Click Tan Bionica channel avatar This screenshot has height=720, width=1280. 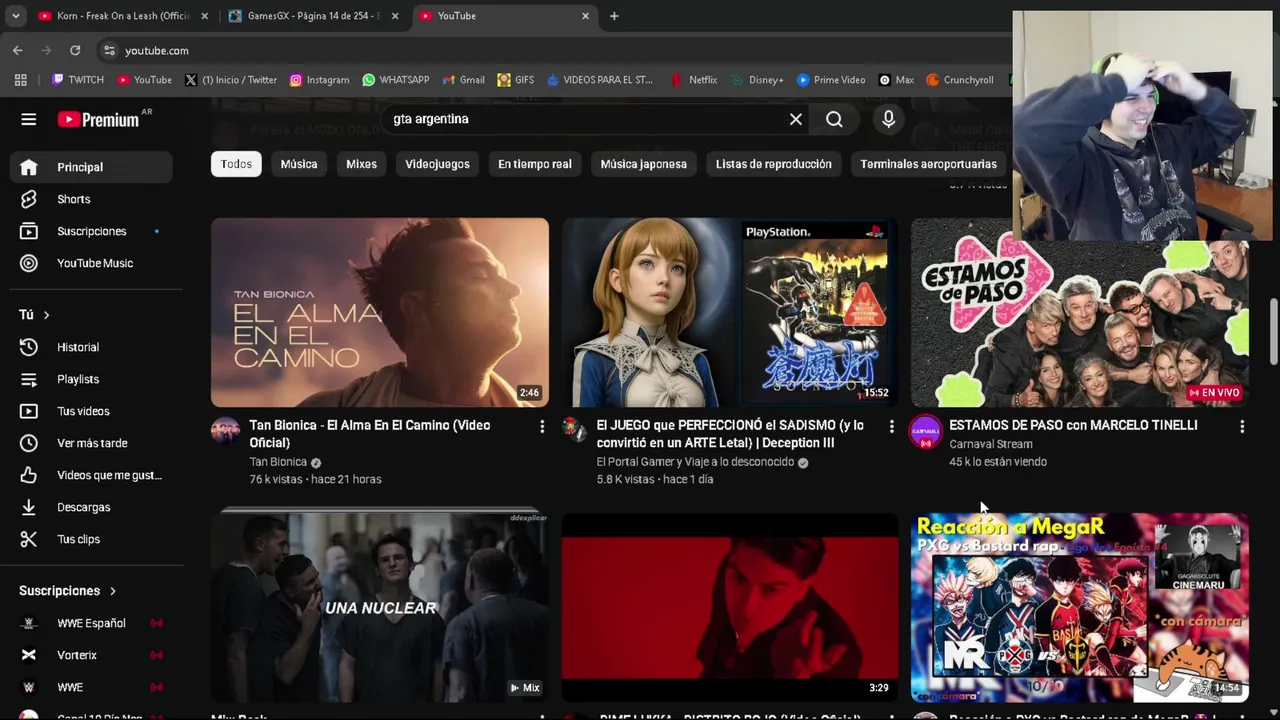[x=225, y=431]
